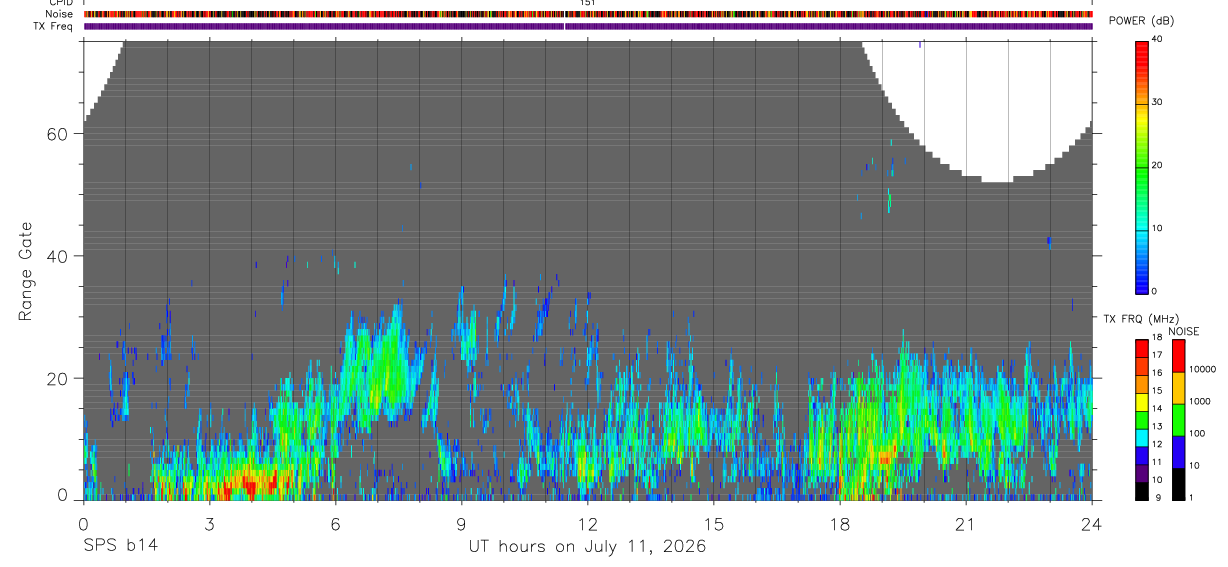
Task: Click the 12 UT hour axis label
Action: click(588, 524)
